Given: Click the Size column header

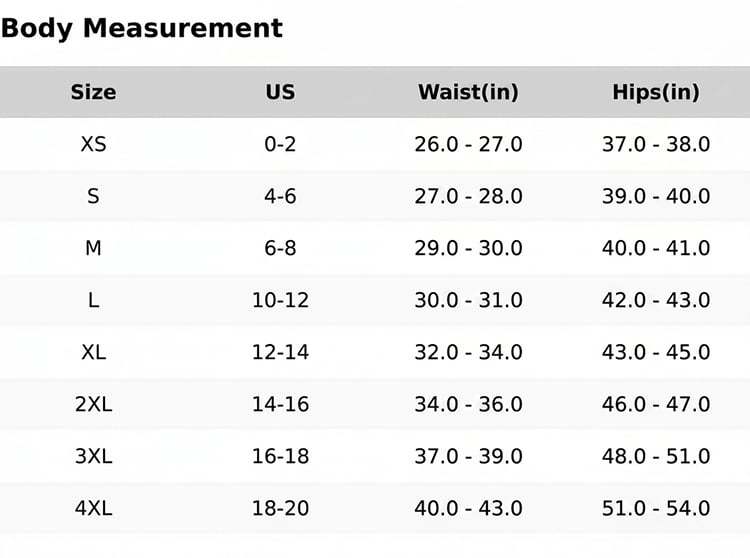Looking at the screenshot, I should (93, 92).
